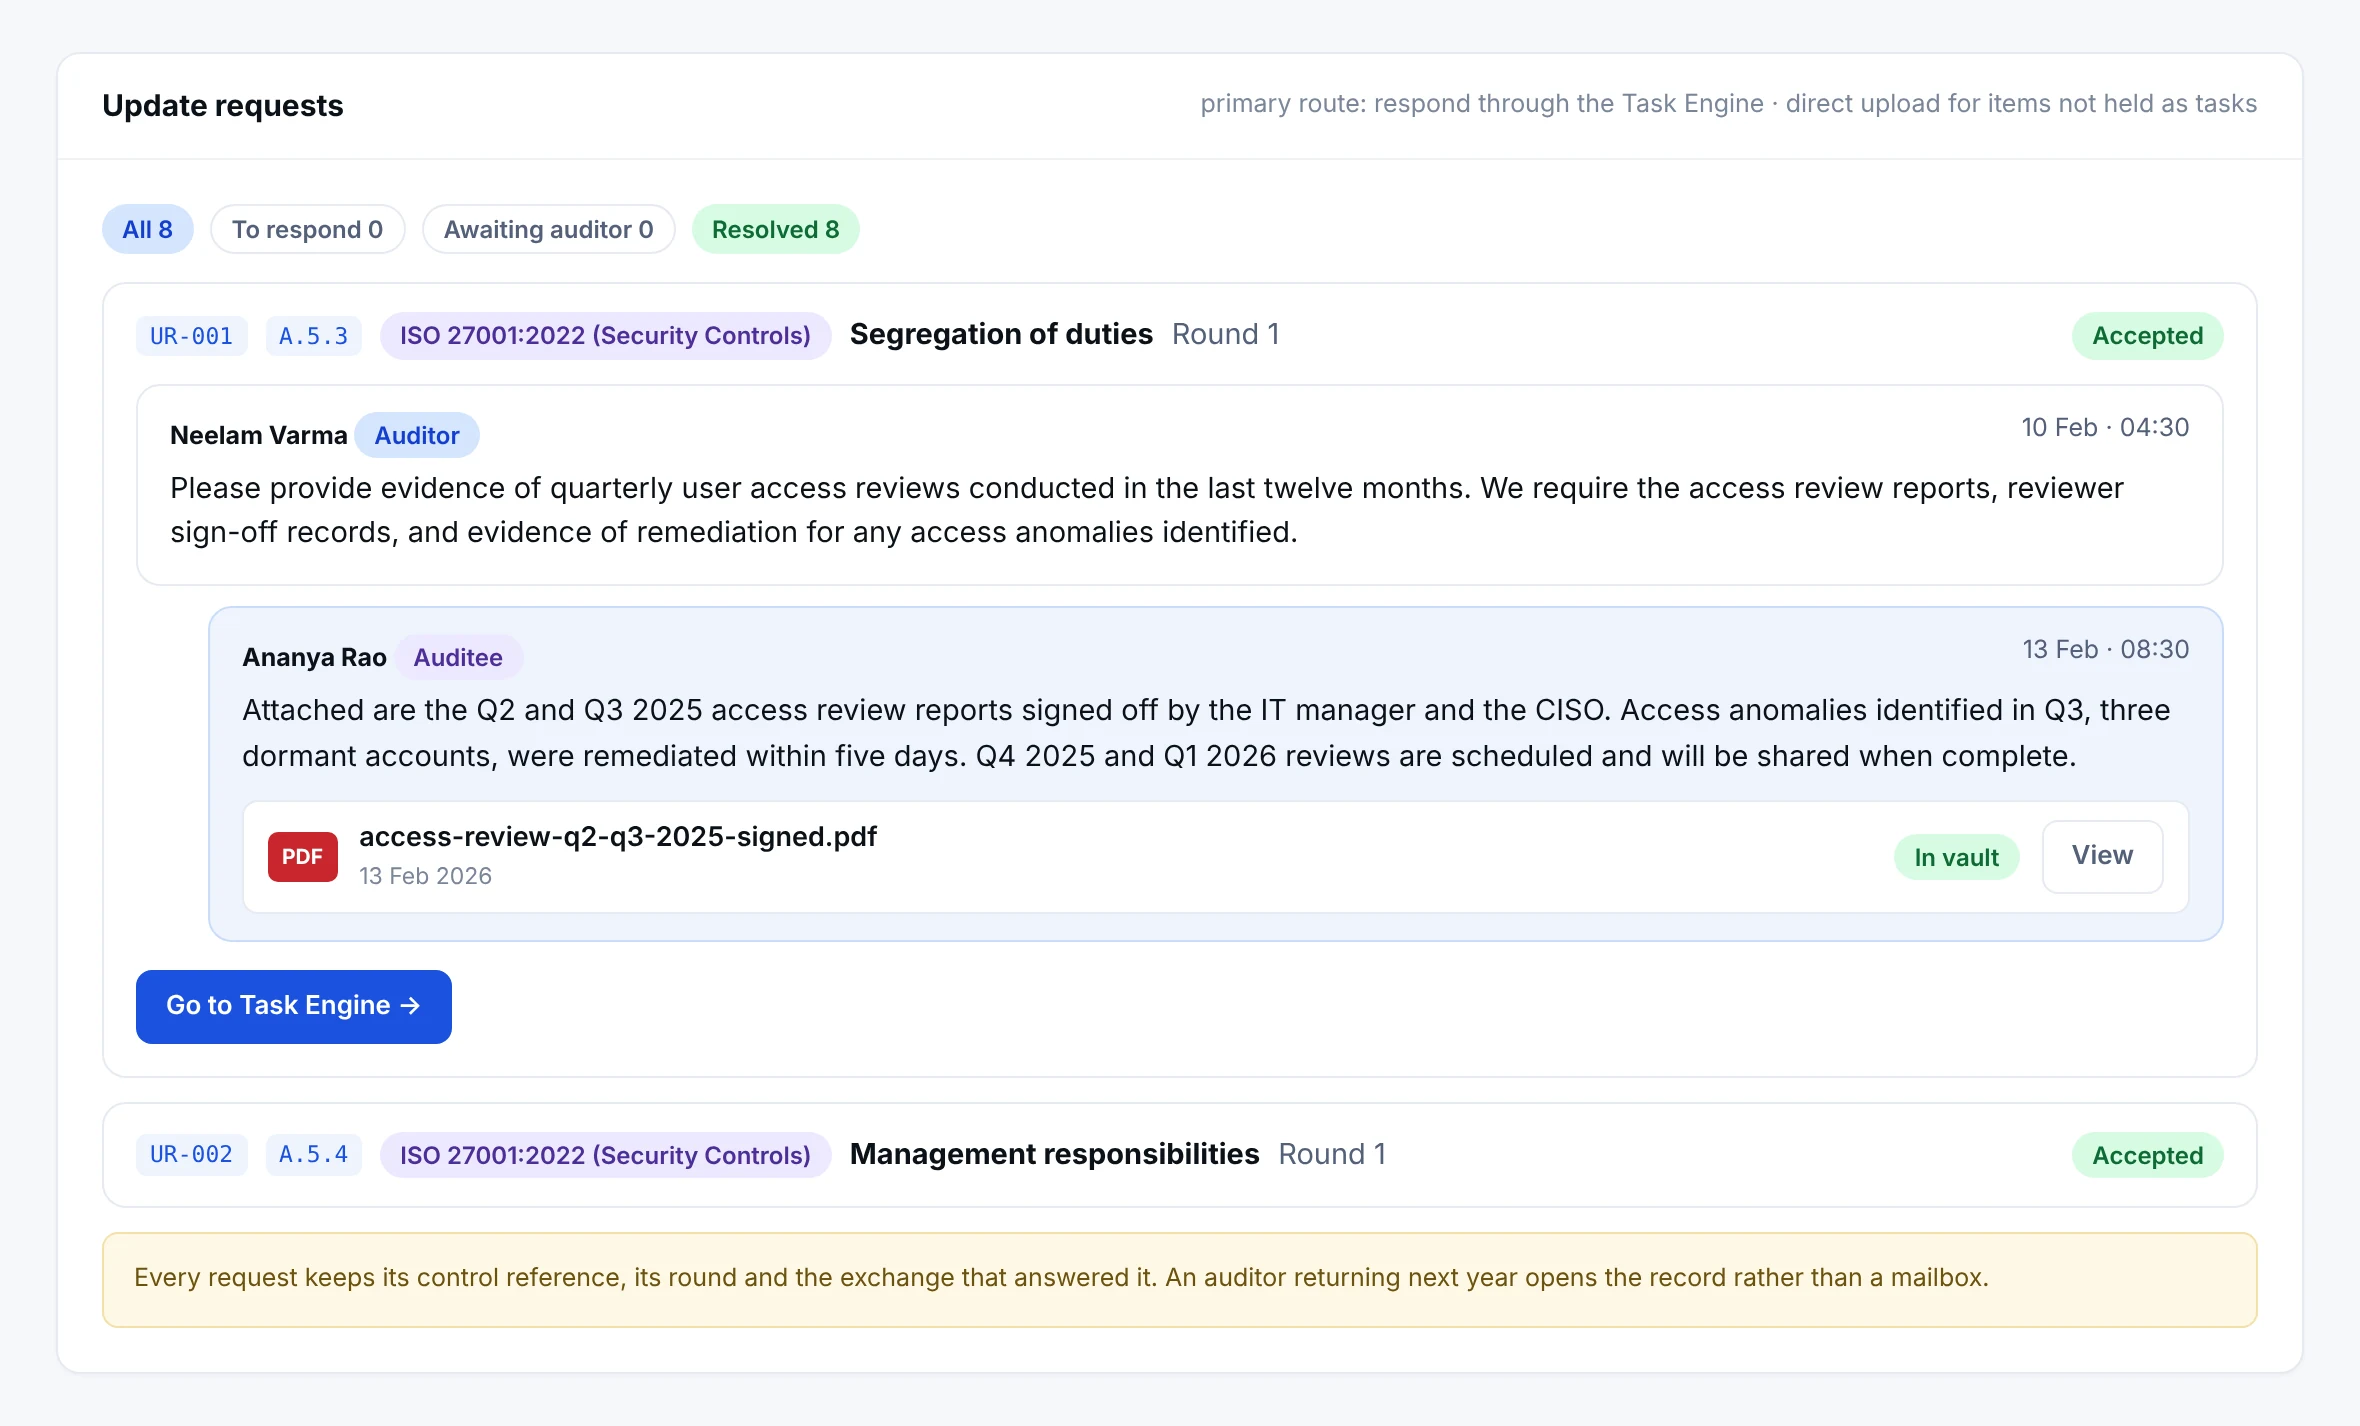Select the All 8 filter tab
Image resolution: width=2360 pixels, height=1426 pixels.
pos(147,229)
